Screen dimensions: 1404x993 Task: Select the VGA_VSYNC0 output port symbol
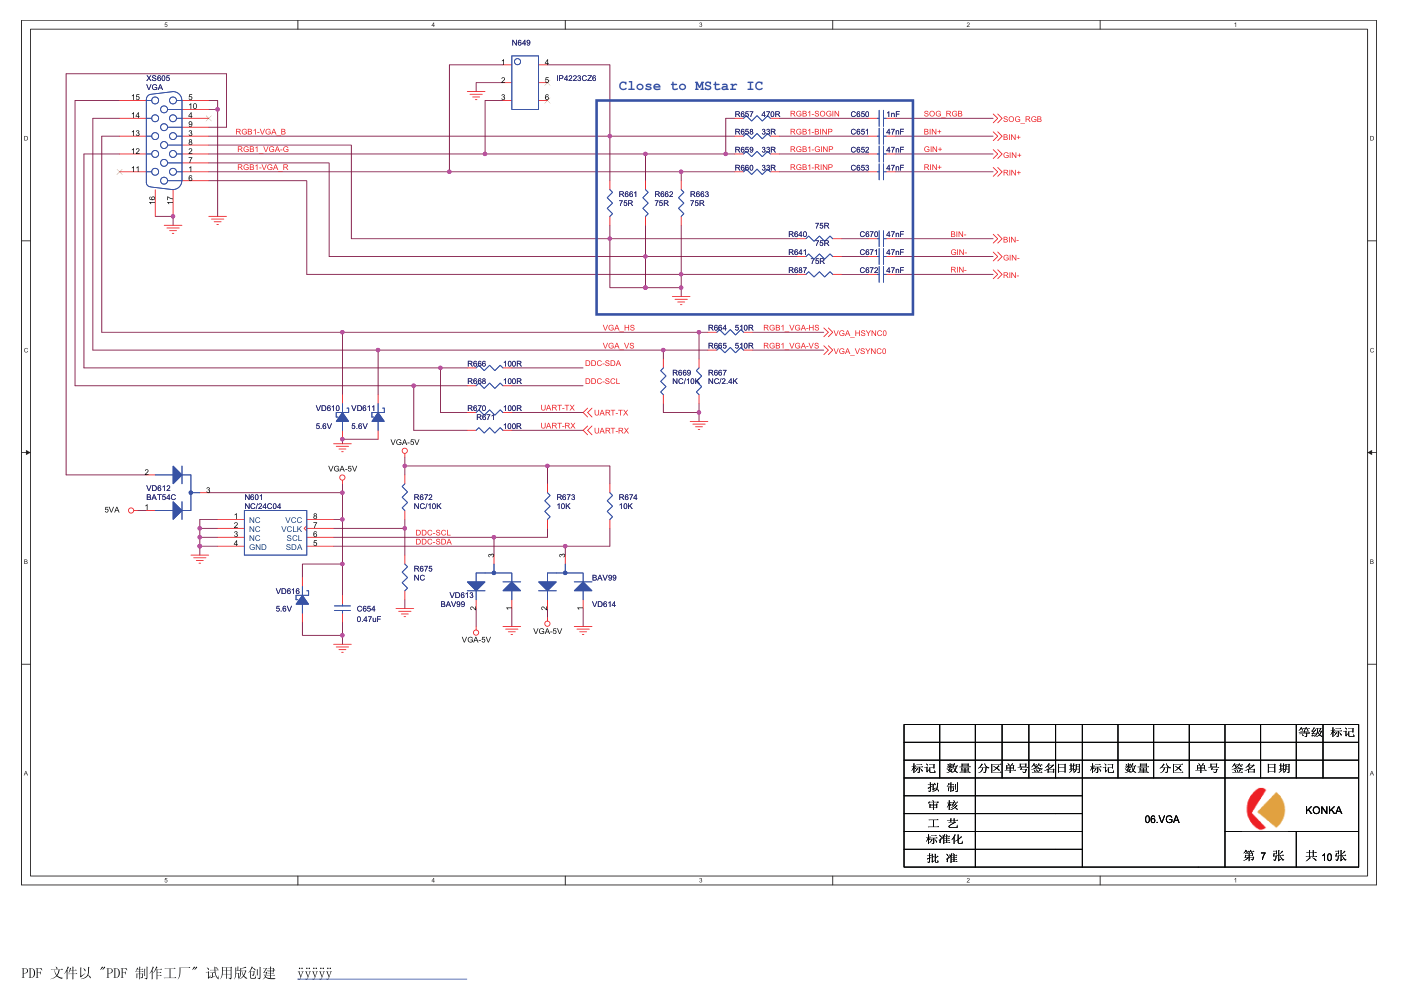pos(828,351)
